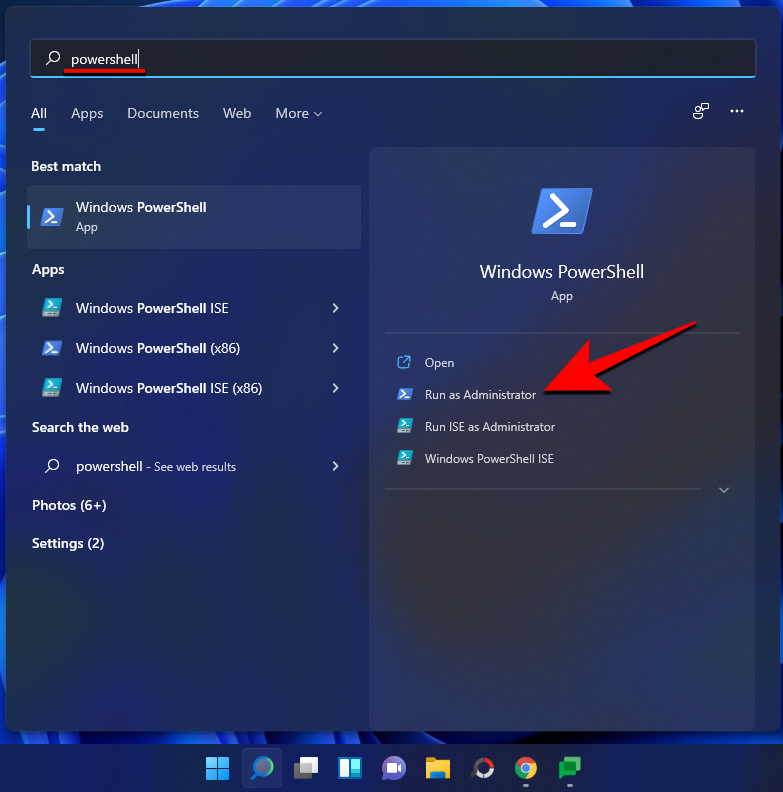The height and width of the screenshot is (792, 783).
Task: Open the circular refresh-style app on the taskbar
Action: click(x=482, y=768)
